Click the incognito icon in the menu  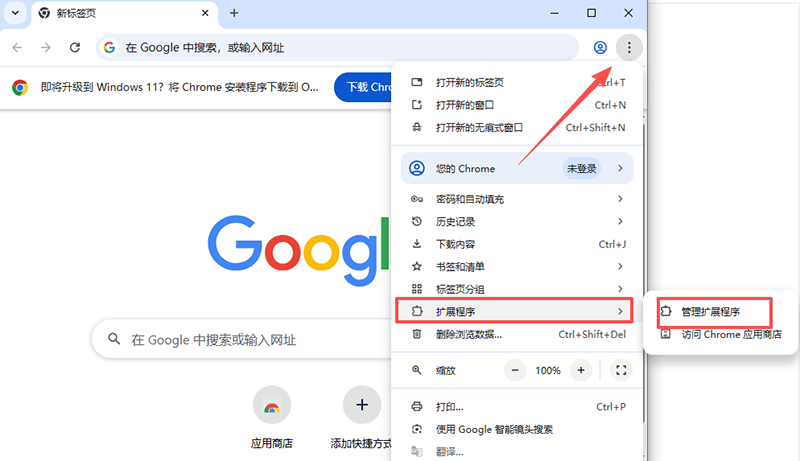417,127
